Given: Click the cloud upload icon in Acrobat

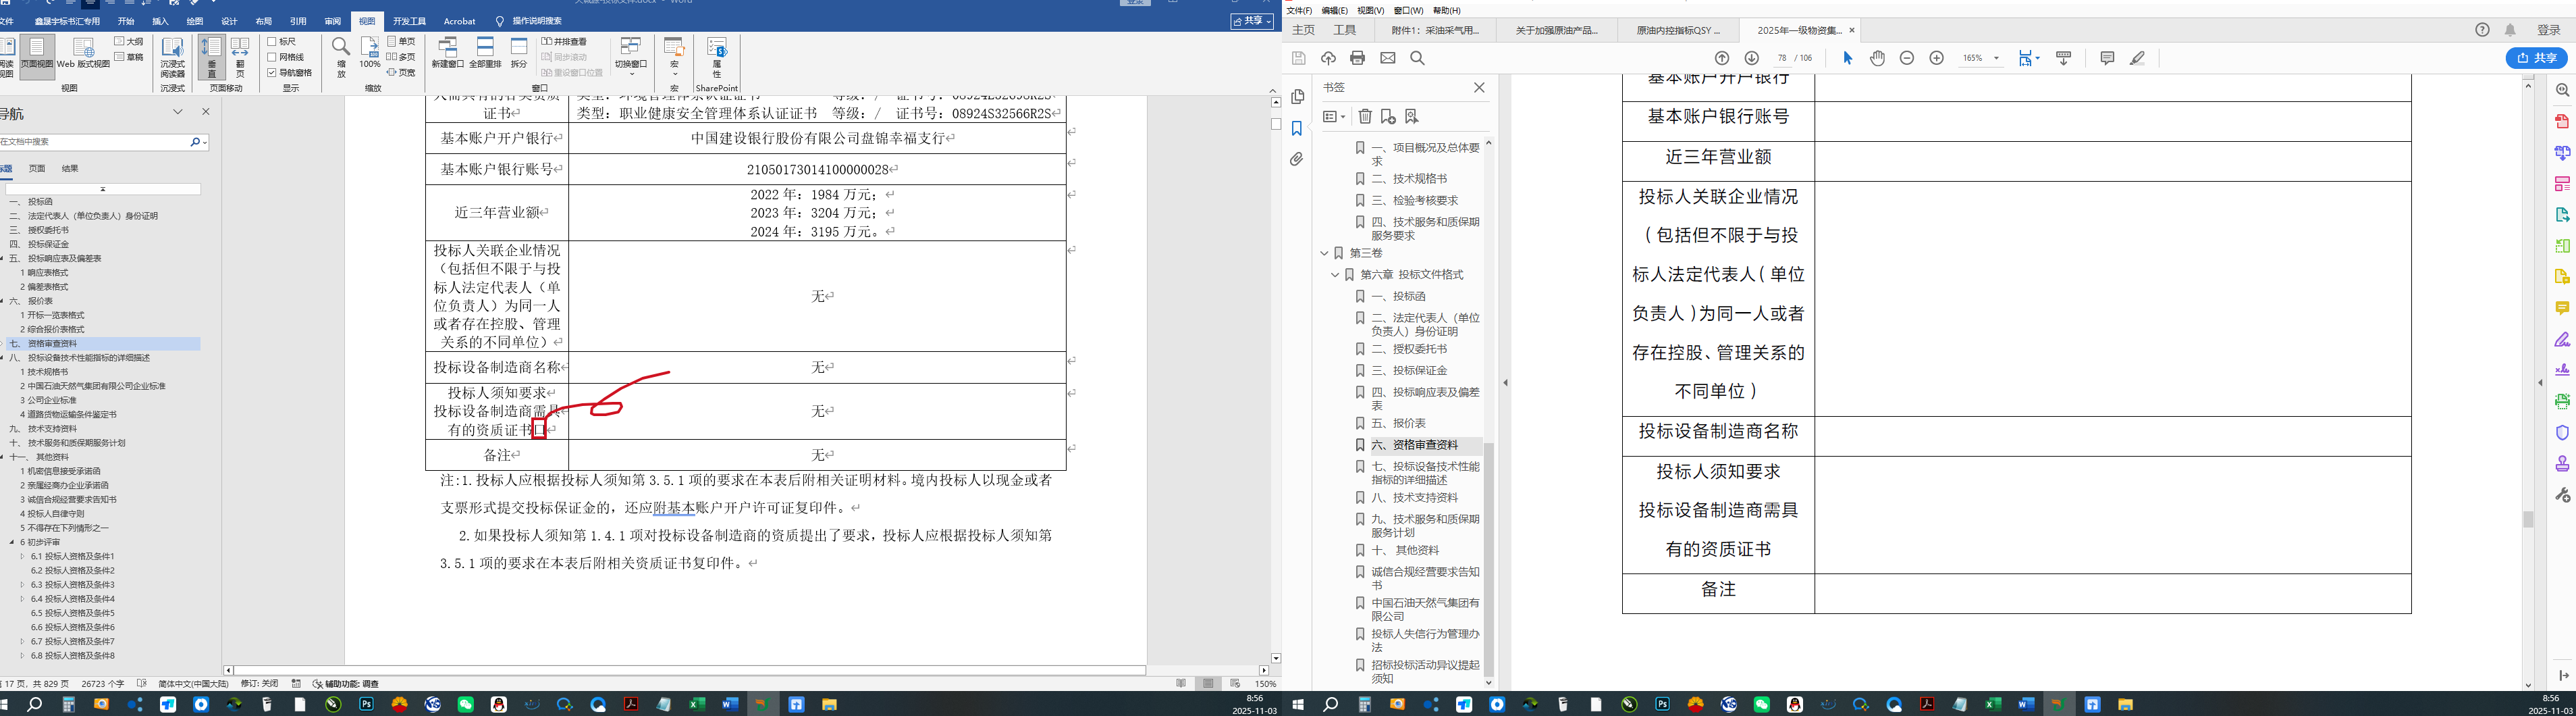Looking at the screenshot, I should (x=1328, y=58).
